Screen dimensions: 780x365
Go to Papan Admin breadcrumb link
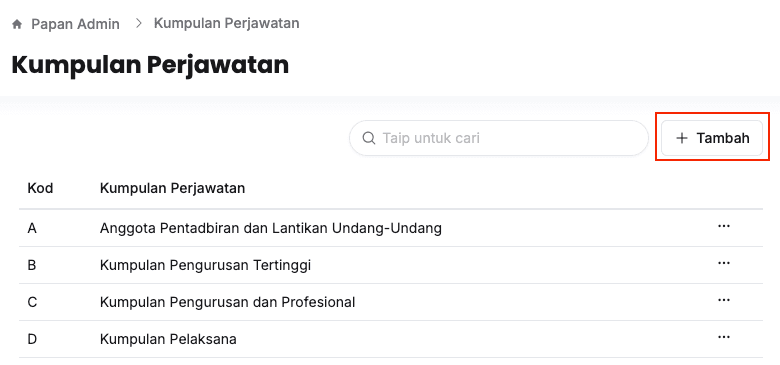75,24
